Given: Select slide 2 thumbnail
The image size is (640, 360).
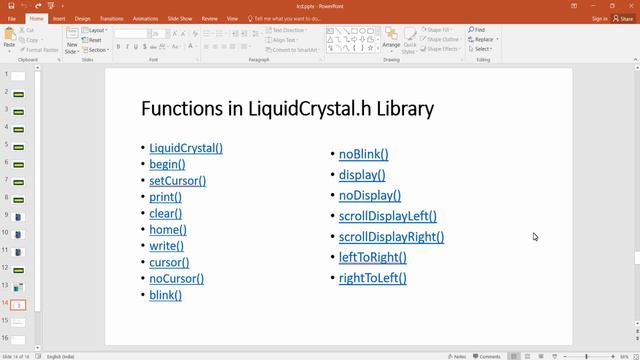Looking at the screenshot, I should (x=18, y=94).
